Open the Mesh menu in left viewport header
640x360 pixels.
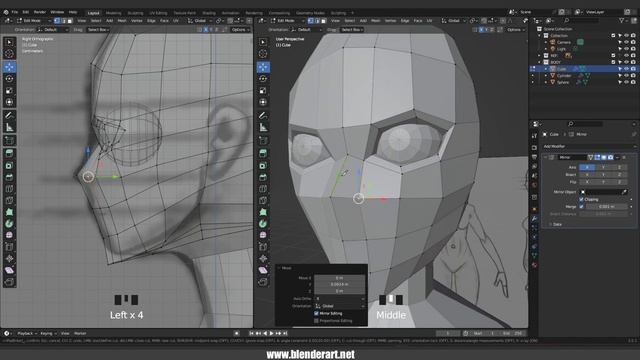point(122,20)
